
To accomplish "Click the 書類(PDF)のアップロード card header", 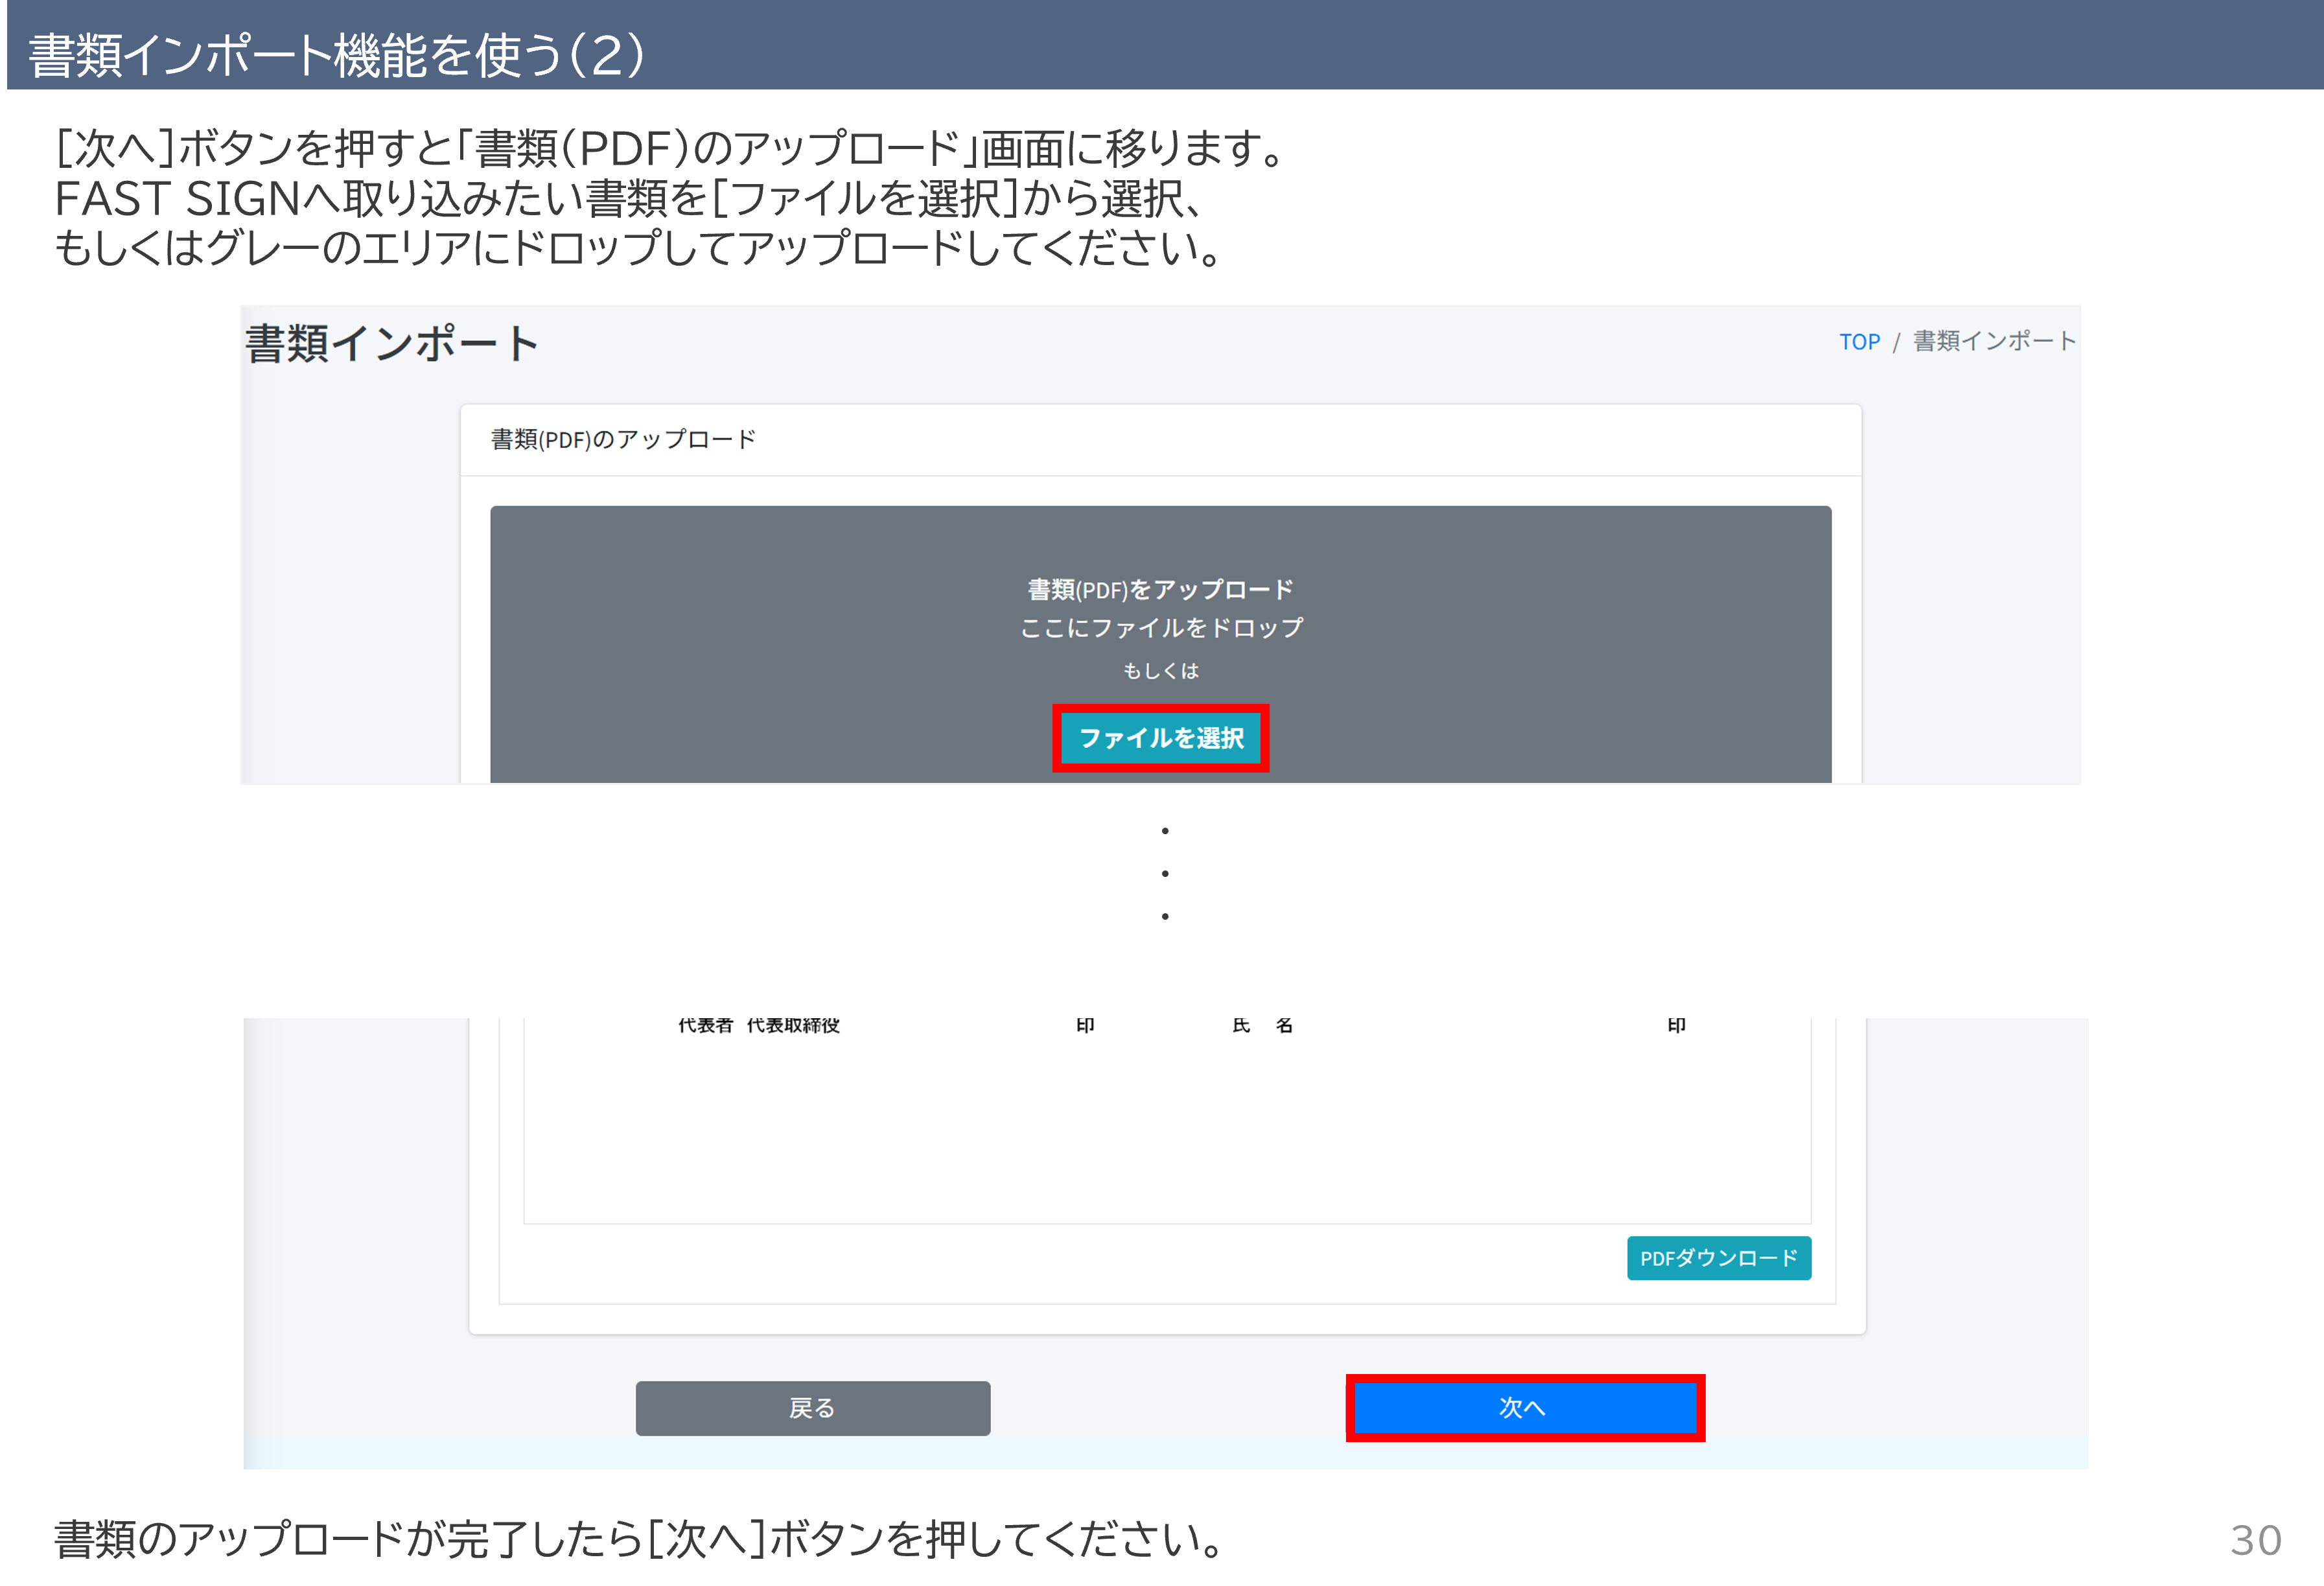I will tap(623, 440).
